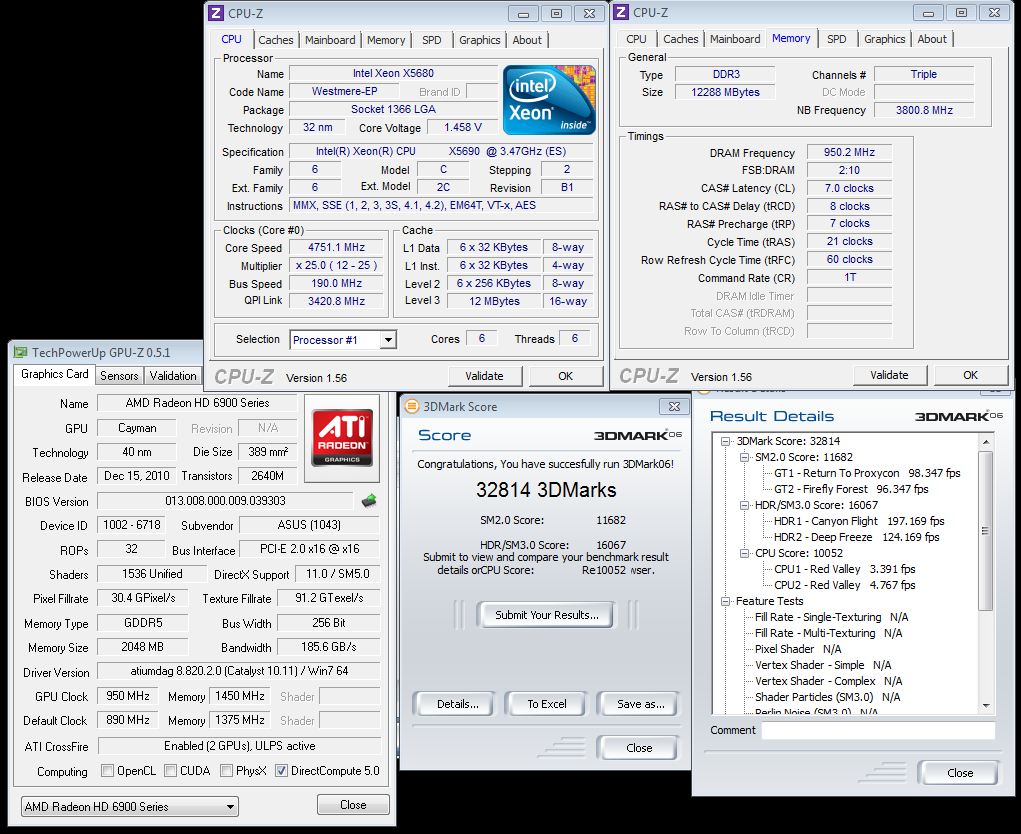Click the To Excel button
Viewport: 1021px width, 834px height.
(547, 704)
